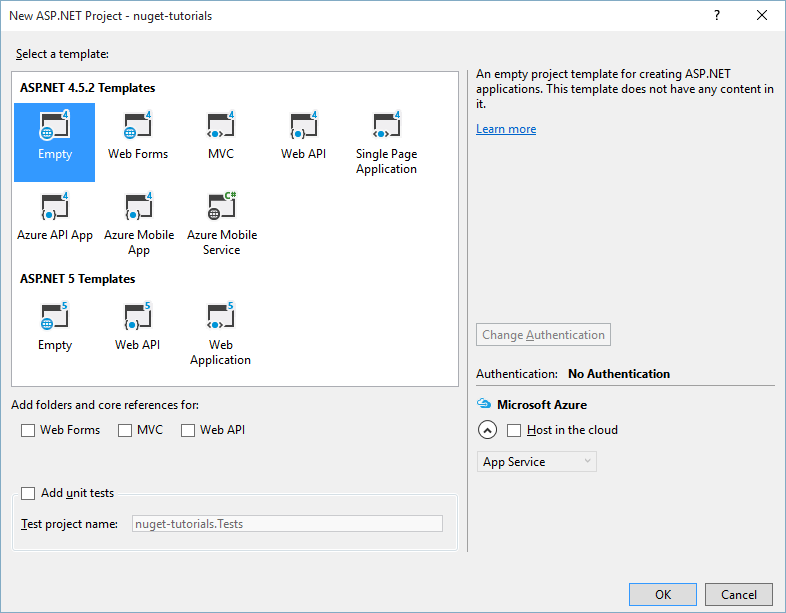Click the Cancel button
This screenshot has height=613, width=786.
point(739,594)
